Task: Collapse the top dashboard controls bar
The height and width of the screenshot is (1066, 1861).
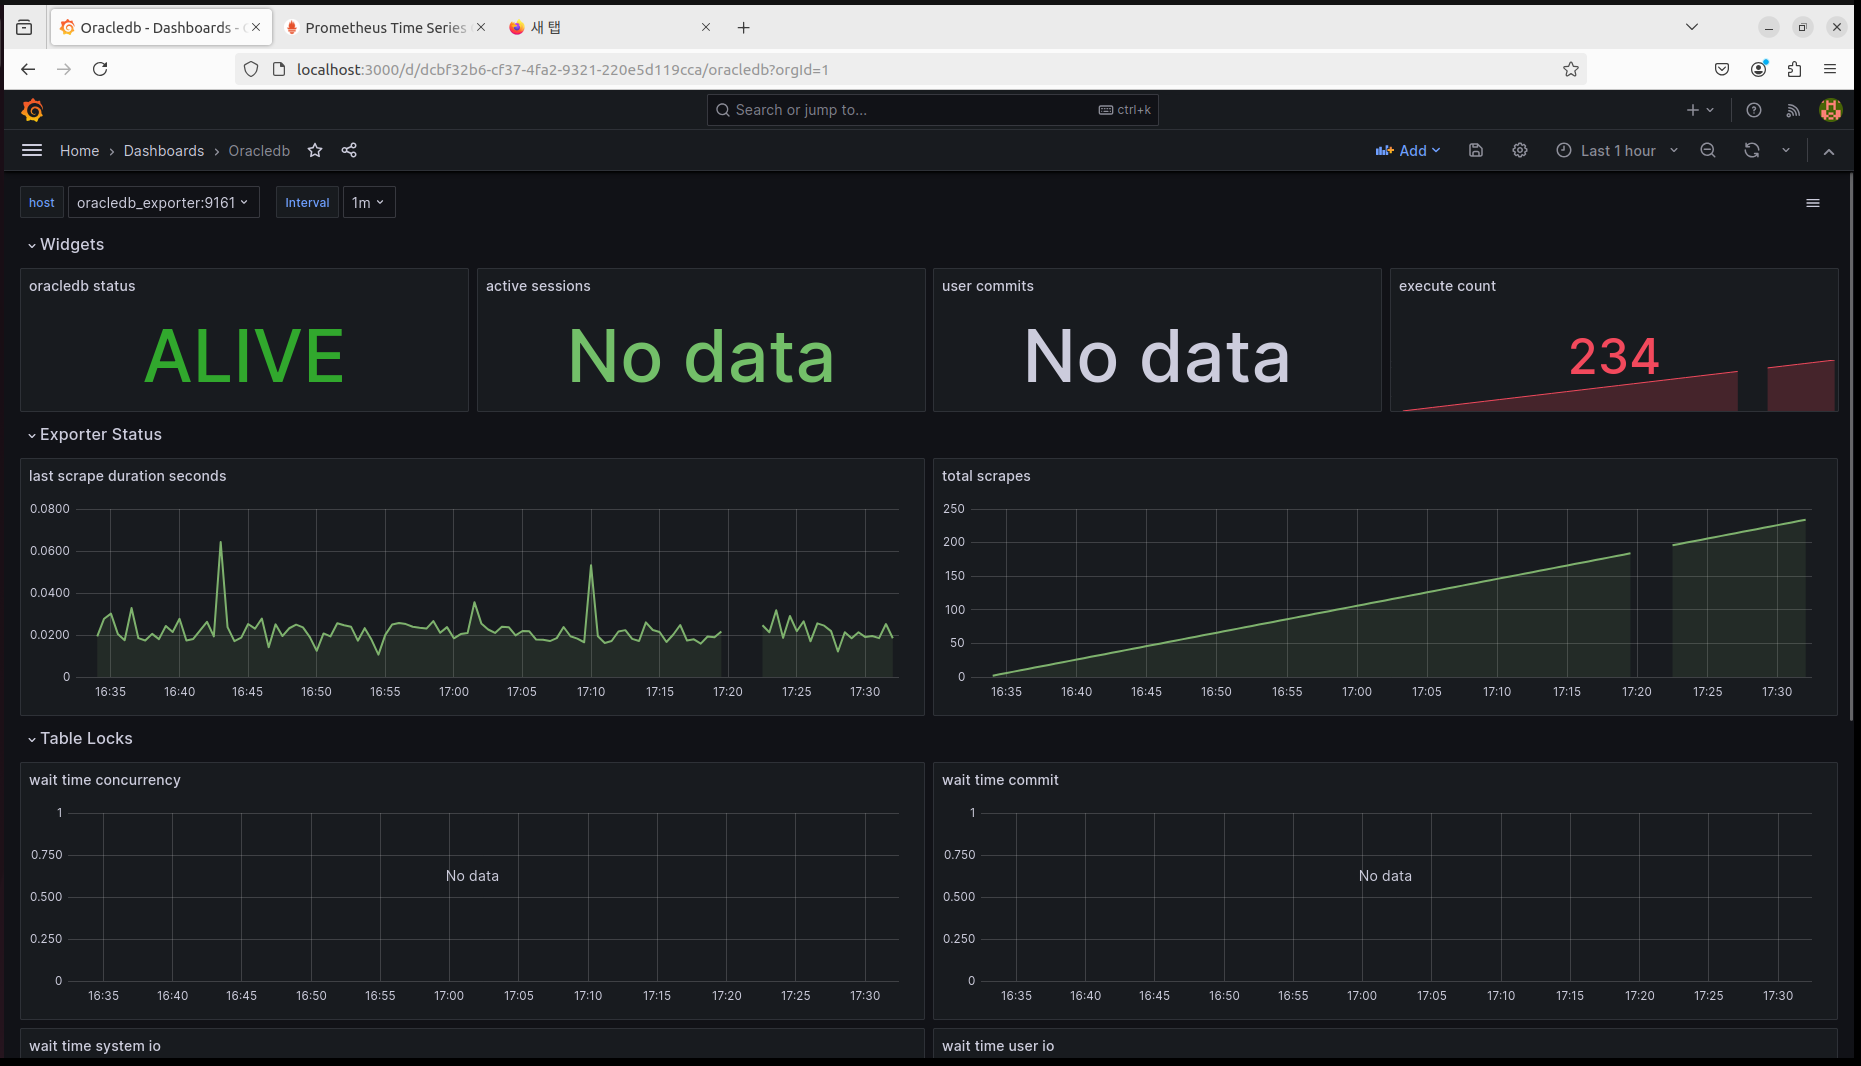Action: tap(1829, 151)
